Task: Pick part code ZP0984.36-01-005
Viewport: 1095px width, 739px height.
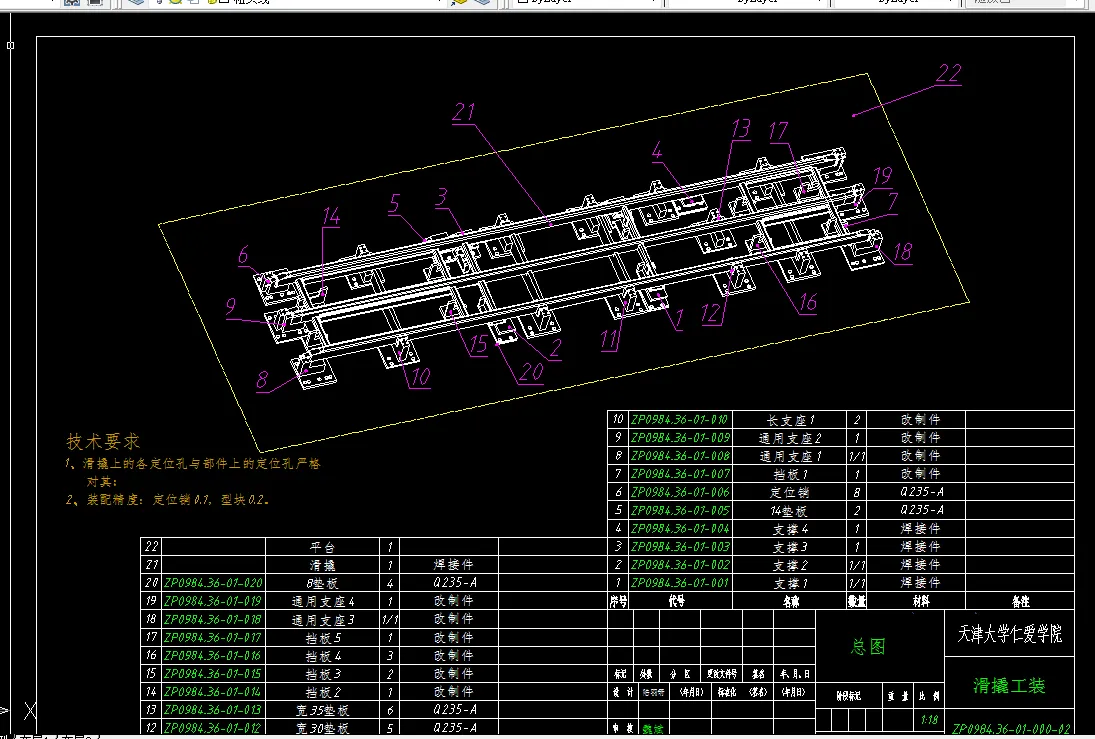Action: (x=680, y=510)
